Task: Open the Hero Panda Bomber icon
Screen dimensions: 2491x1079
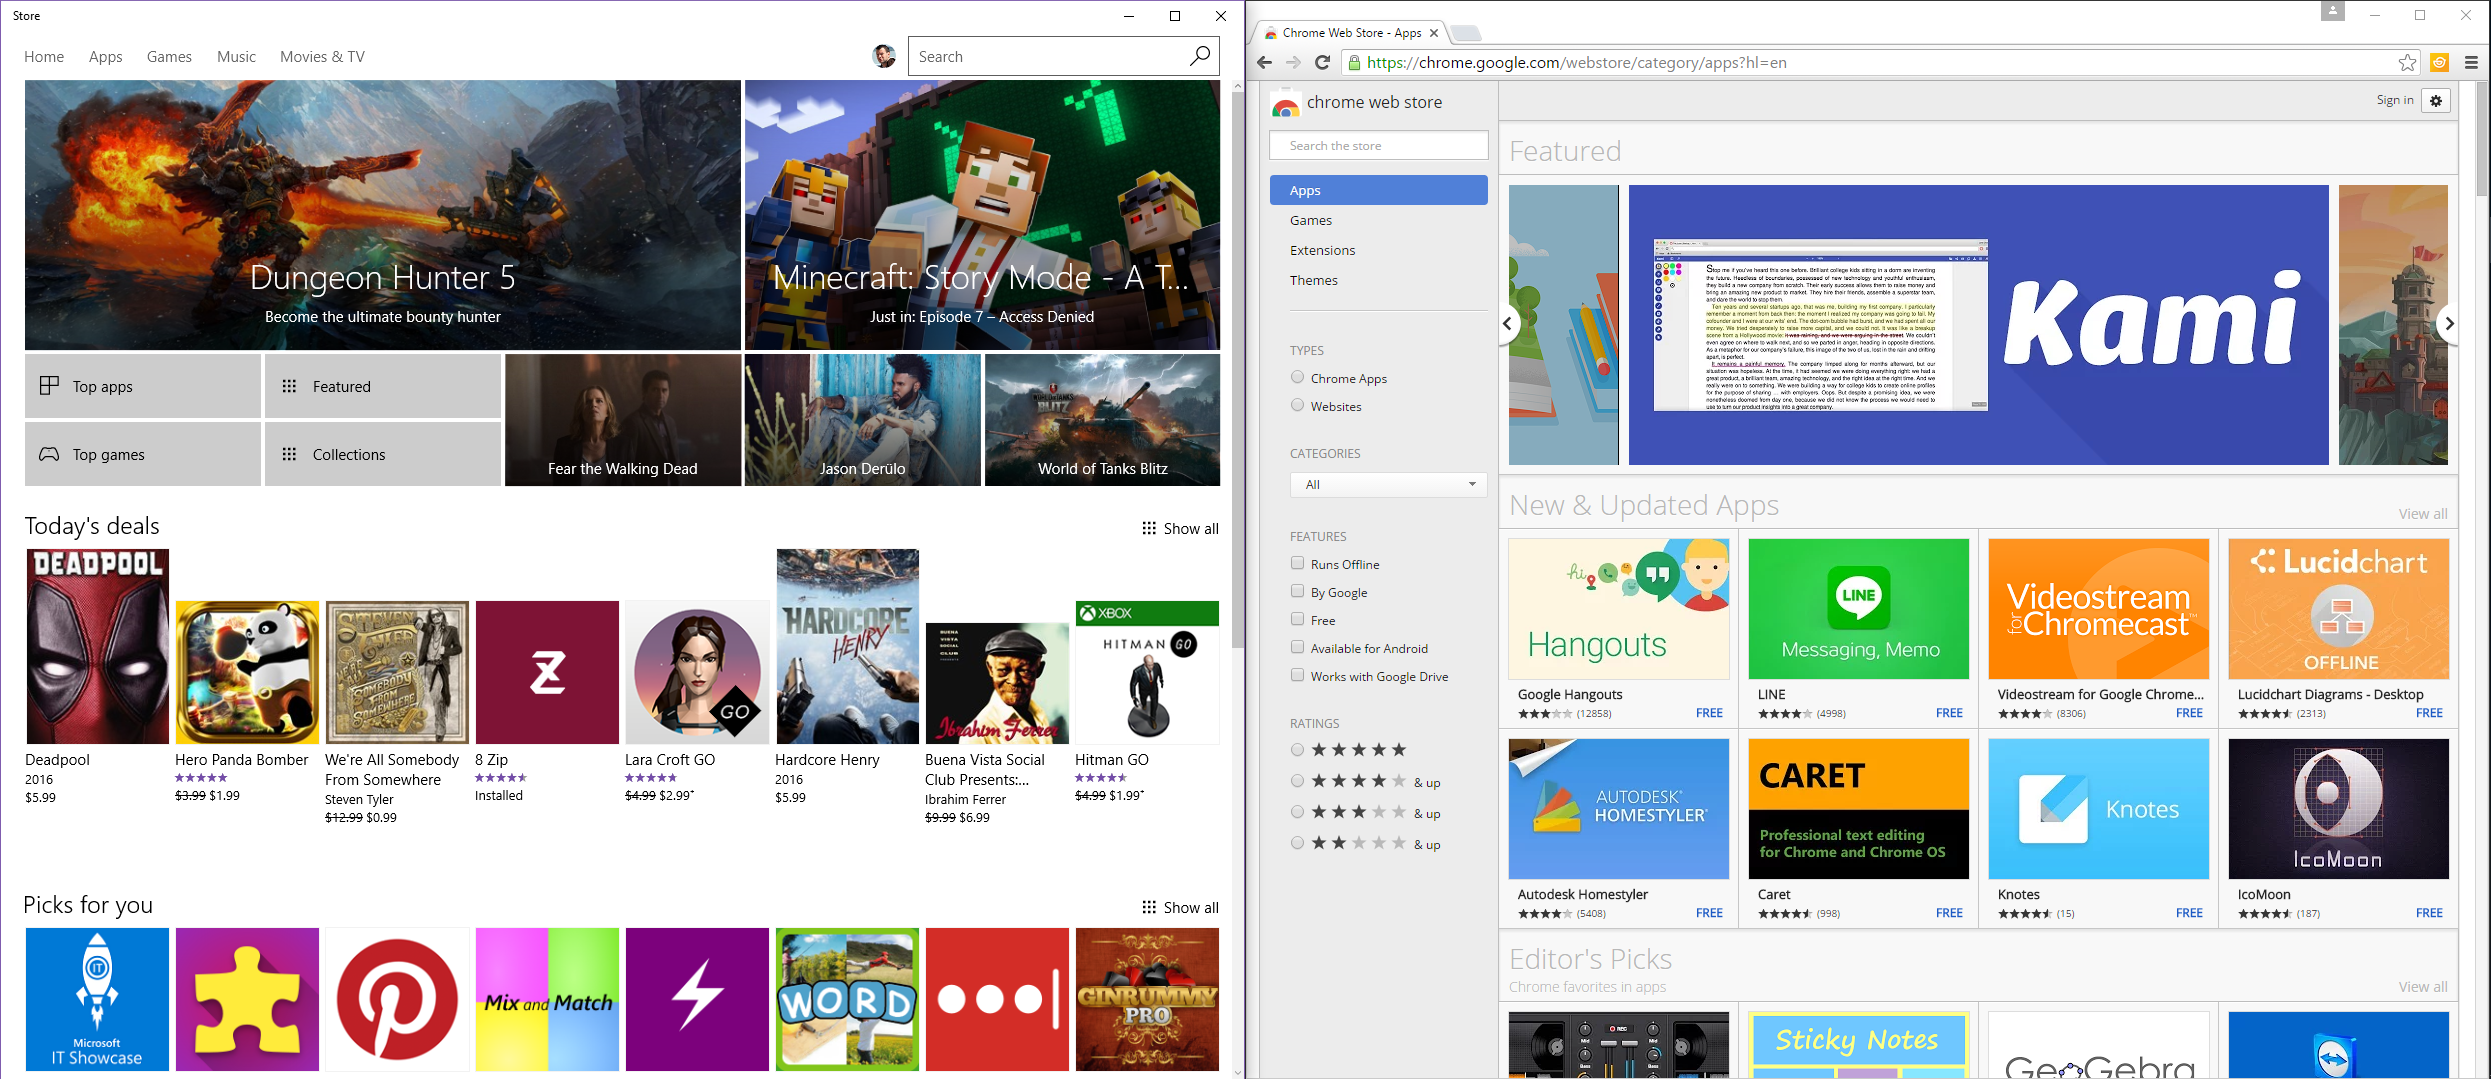Action: coord(247,672)
